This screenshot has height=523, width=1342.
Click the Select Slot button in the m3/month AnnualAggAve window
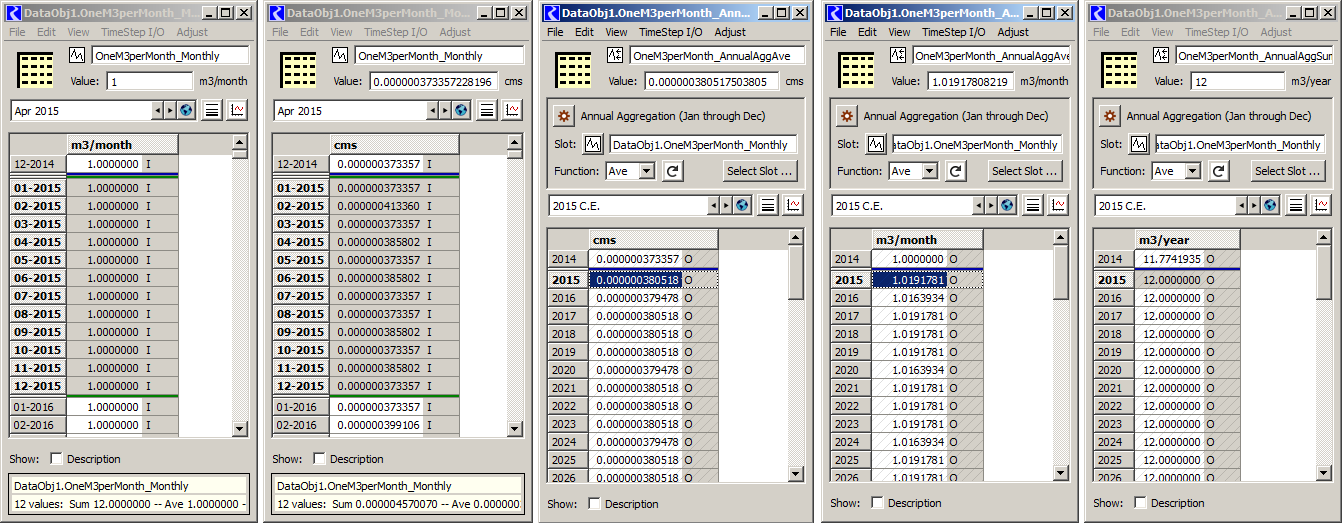1024,171
